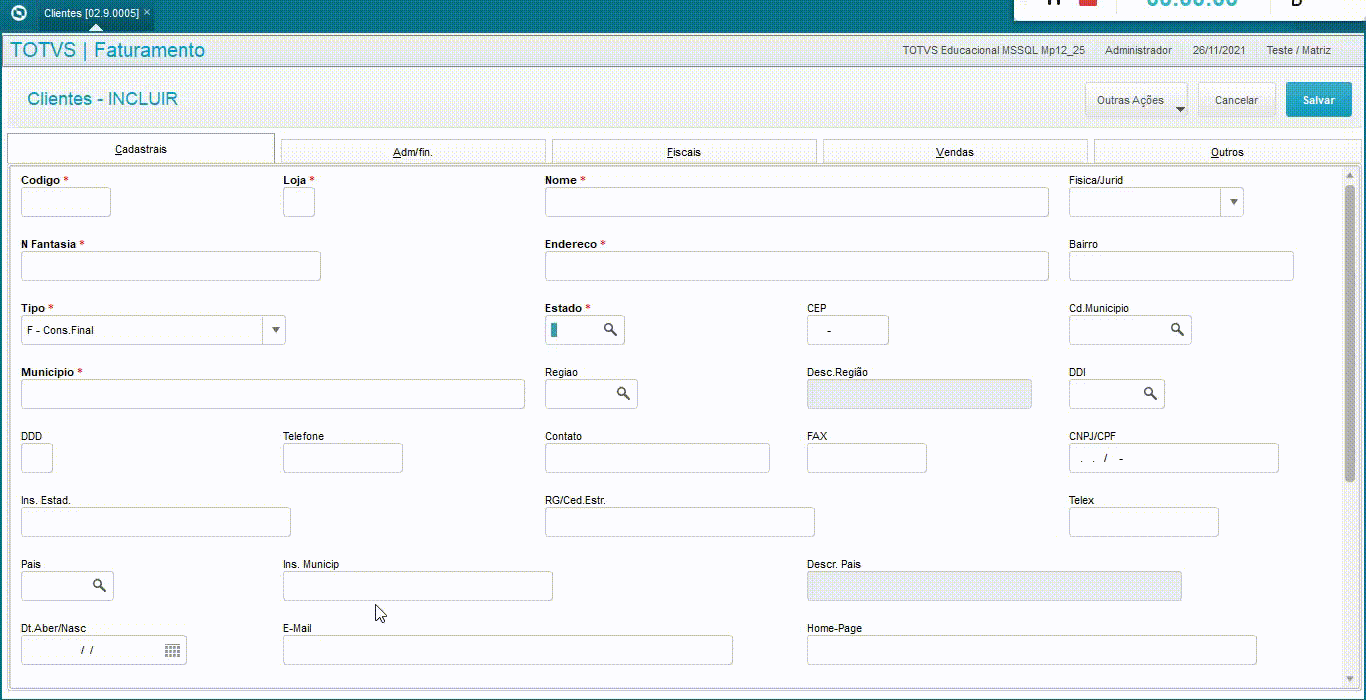Open Regiao lookup magnifier icon
This screenshot has height=700, width=1366.
(623, 394)
